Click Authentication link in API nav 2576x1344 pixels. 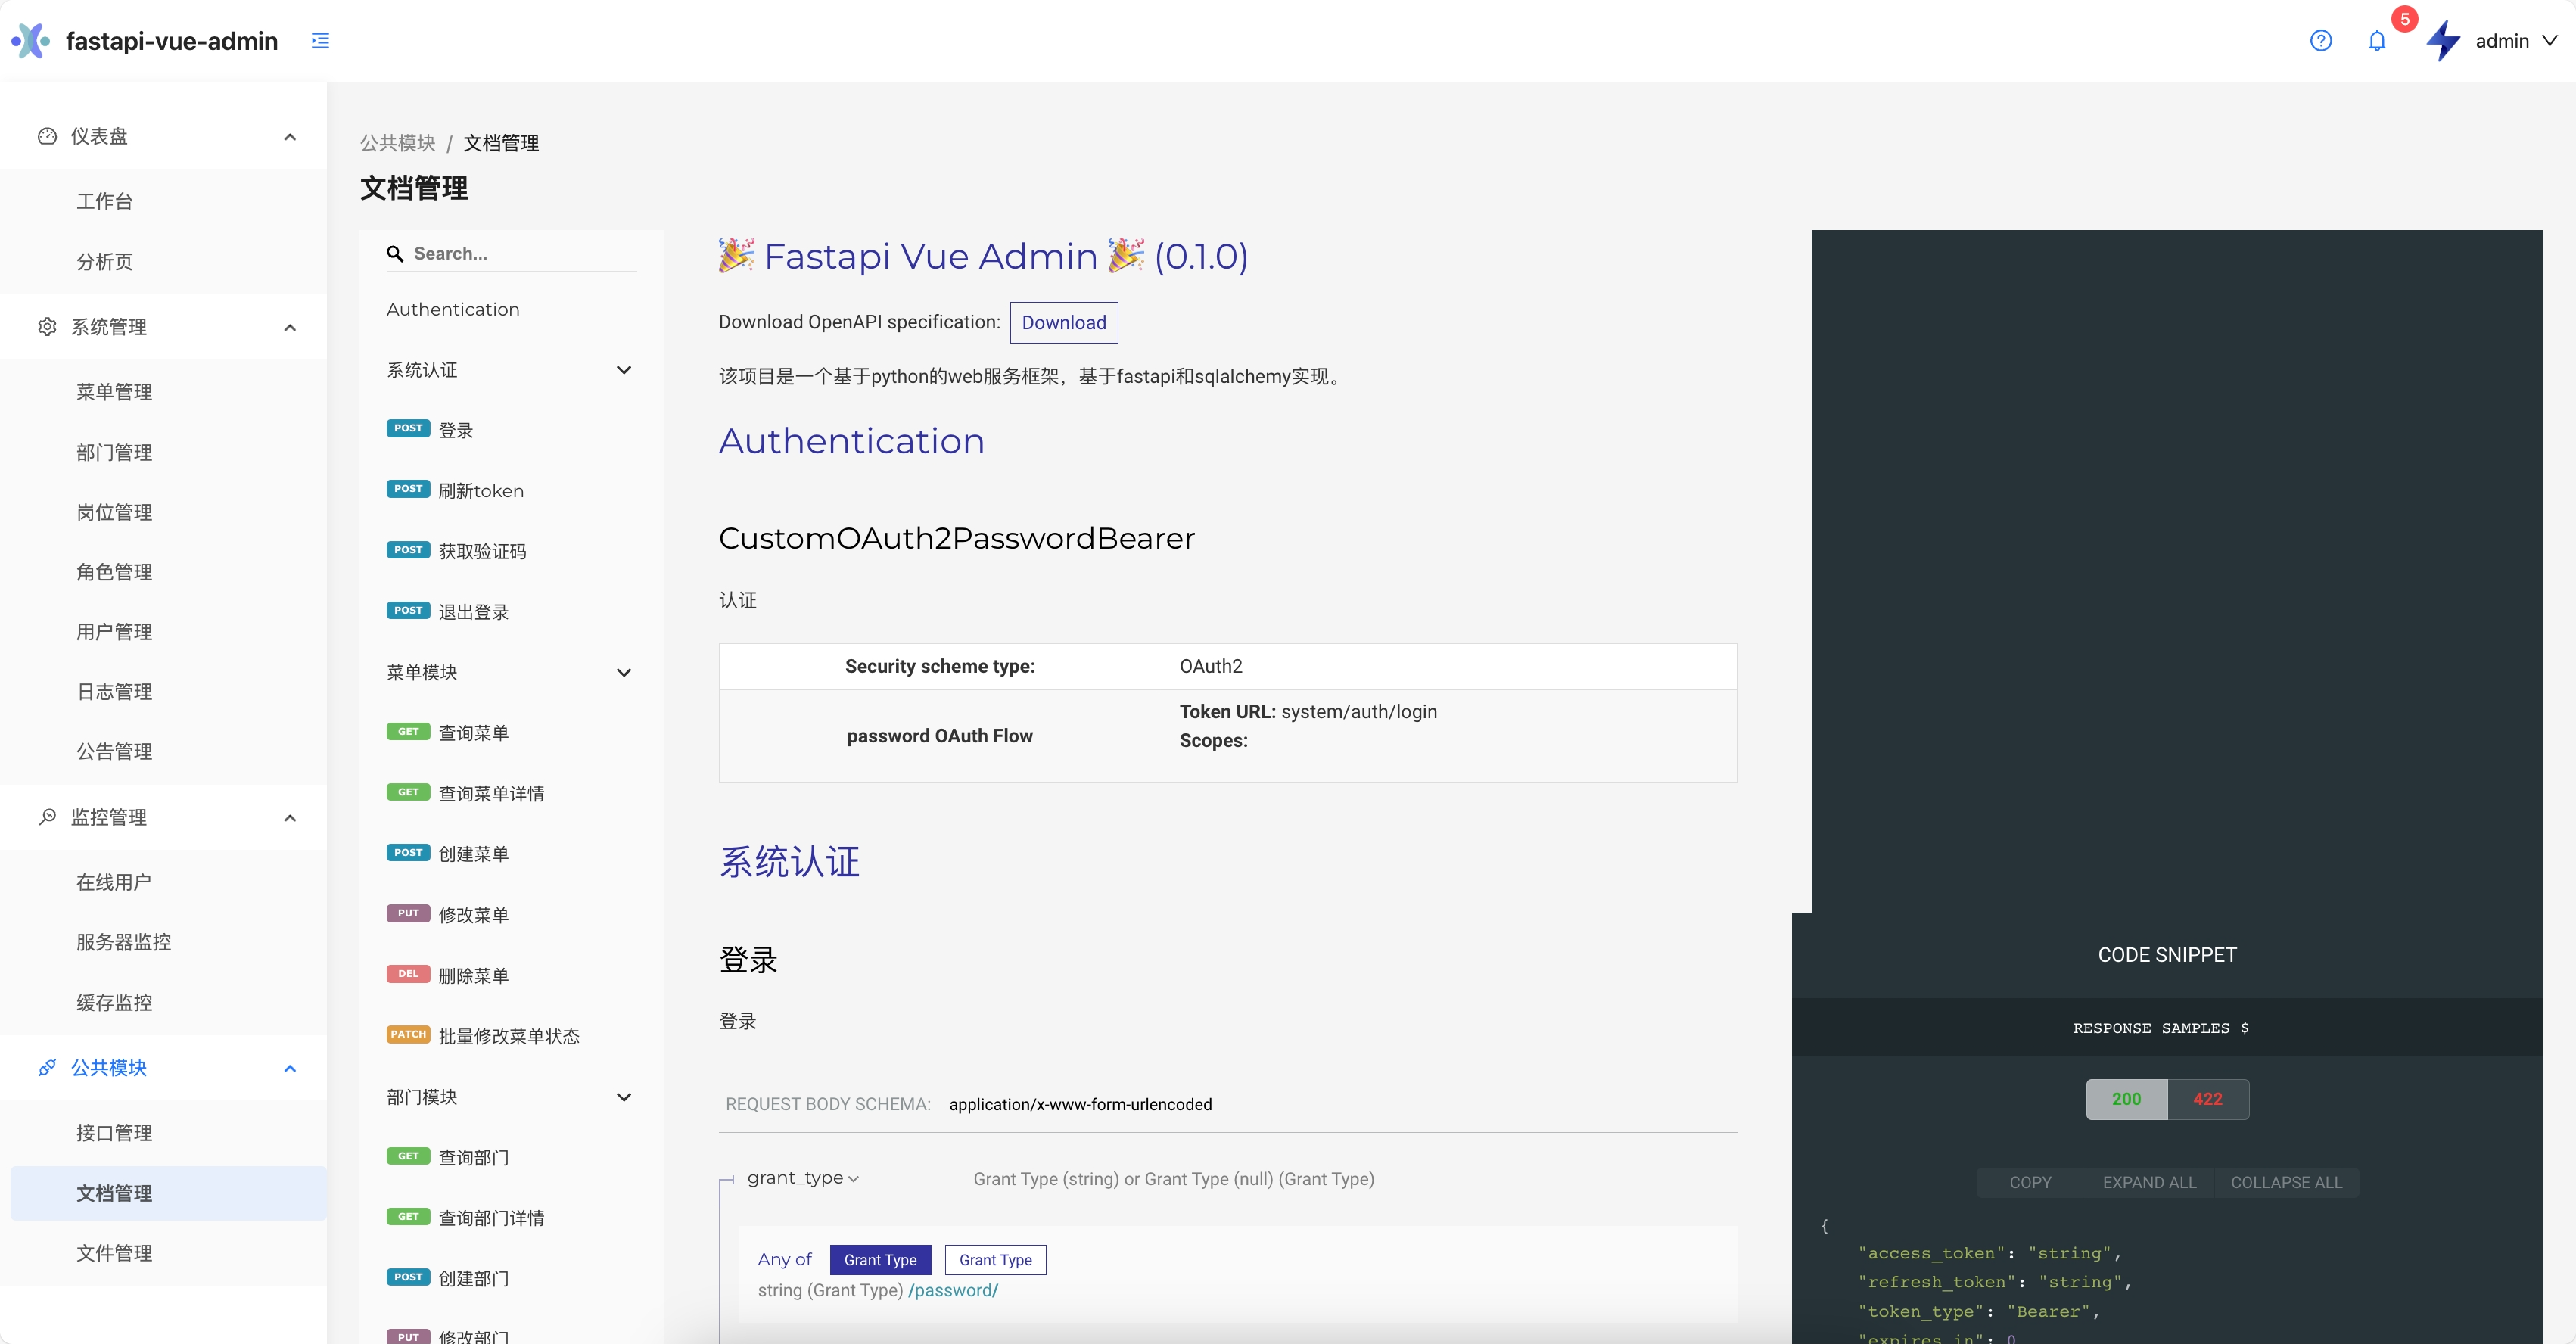453,310
